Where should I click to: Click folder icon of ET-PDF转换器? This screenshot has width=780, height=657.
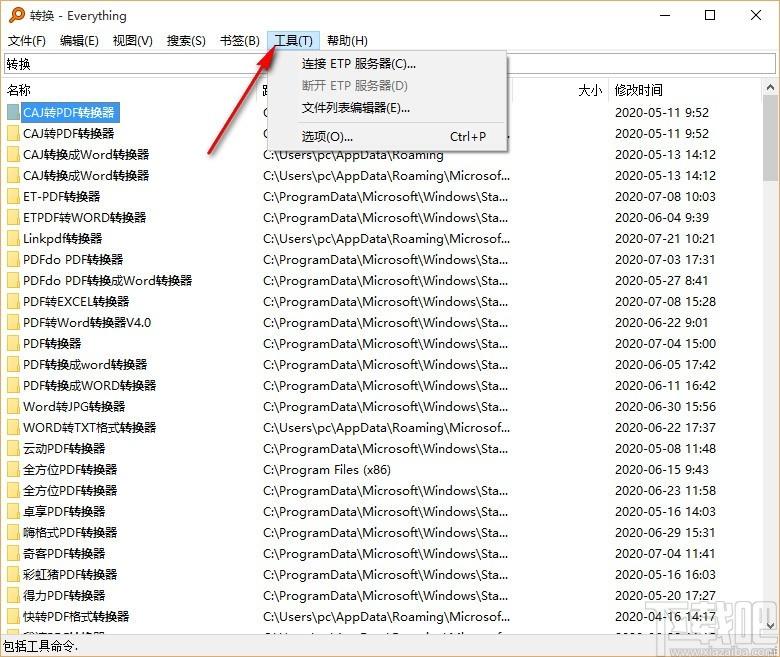(x=13, y=196)
